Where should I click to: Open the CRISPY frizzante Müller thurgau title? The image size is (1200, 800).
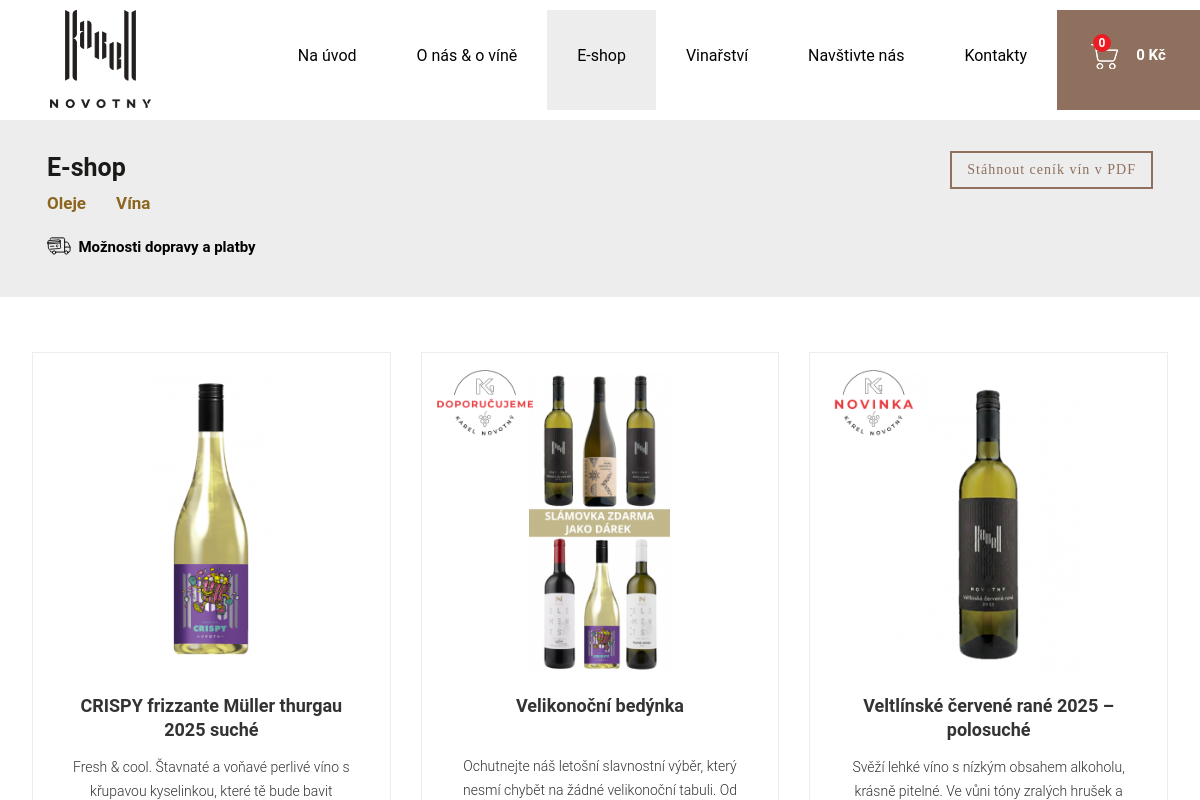tap(211, 718)
